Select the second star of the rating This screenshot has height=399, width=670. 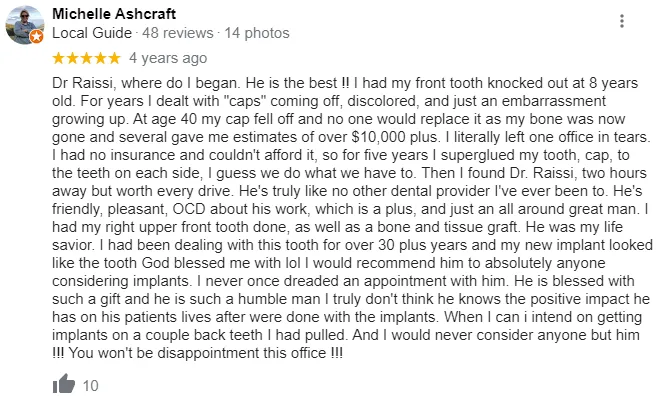click(73, 58)
